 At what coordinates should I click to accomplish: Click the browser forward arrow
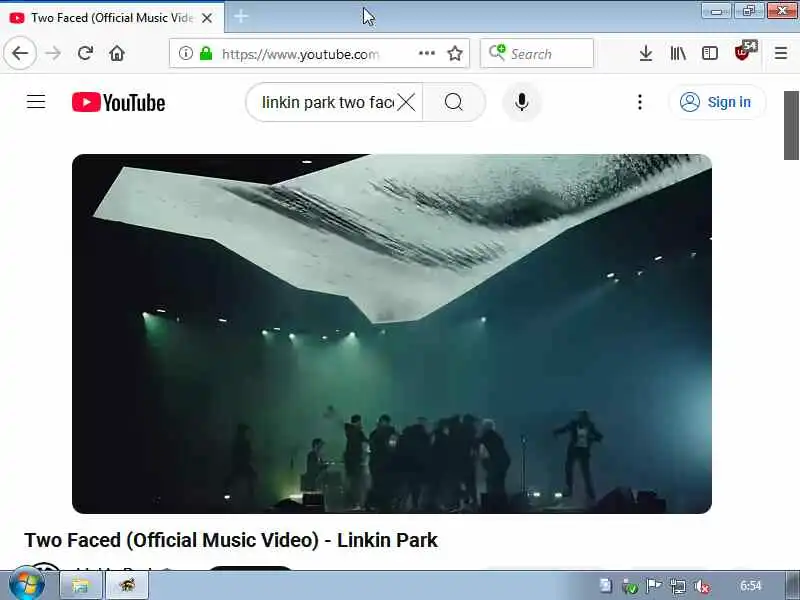pos(53,53)
